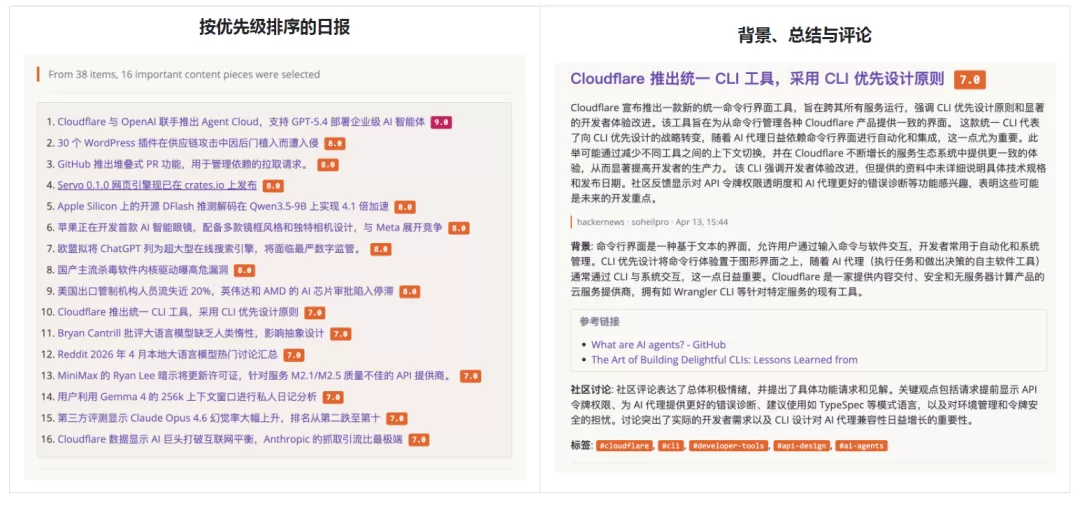The height and width of the screenshot is (505, 1080).
Task: Open the 30 个 WordPress 插件 supply-chain attack item
Action: pyautogui.click(x=188, y=143)
